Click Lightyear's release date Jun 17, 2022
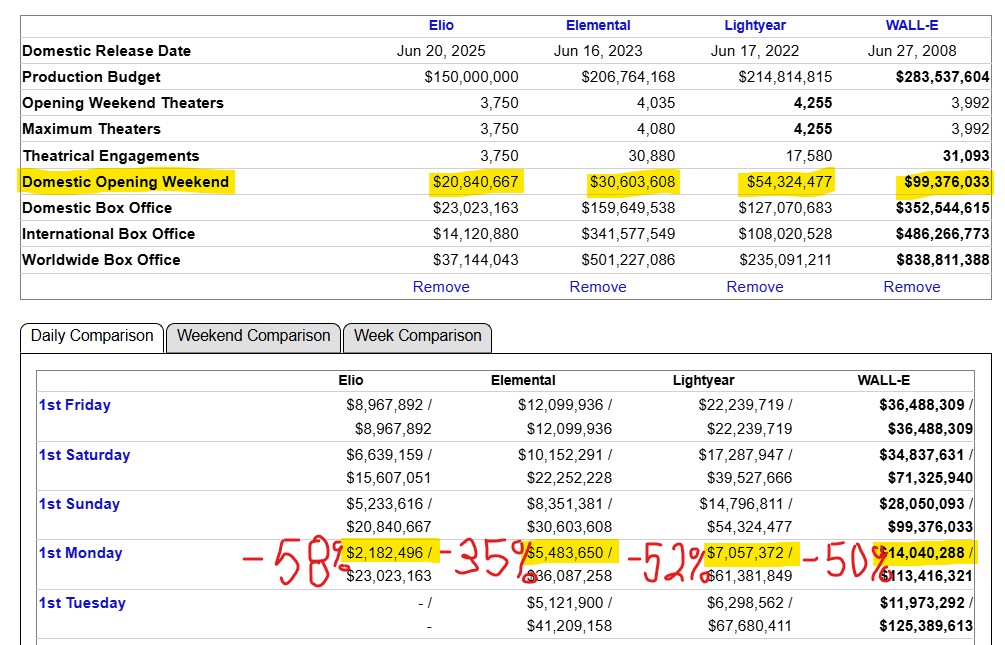This screenshot has width=1005, height=645. (755, 51)
